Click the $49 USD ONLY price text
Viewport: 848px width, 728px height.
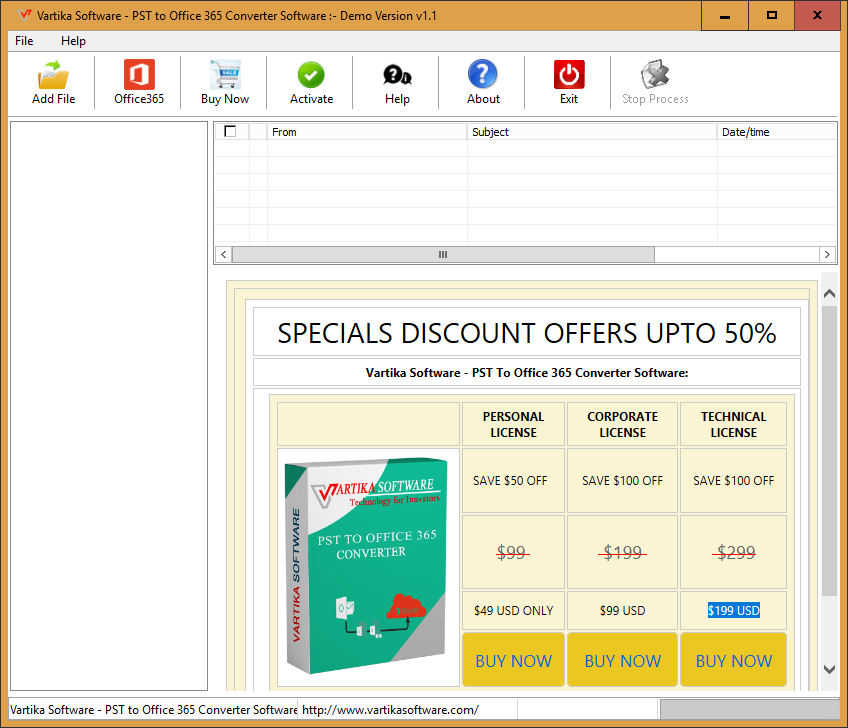click(x=513, y=611)
